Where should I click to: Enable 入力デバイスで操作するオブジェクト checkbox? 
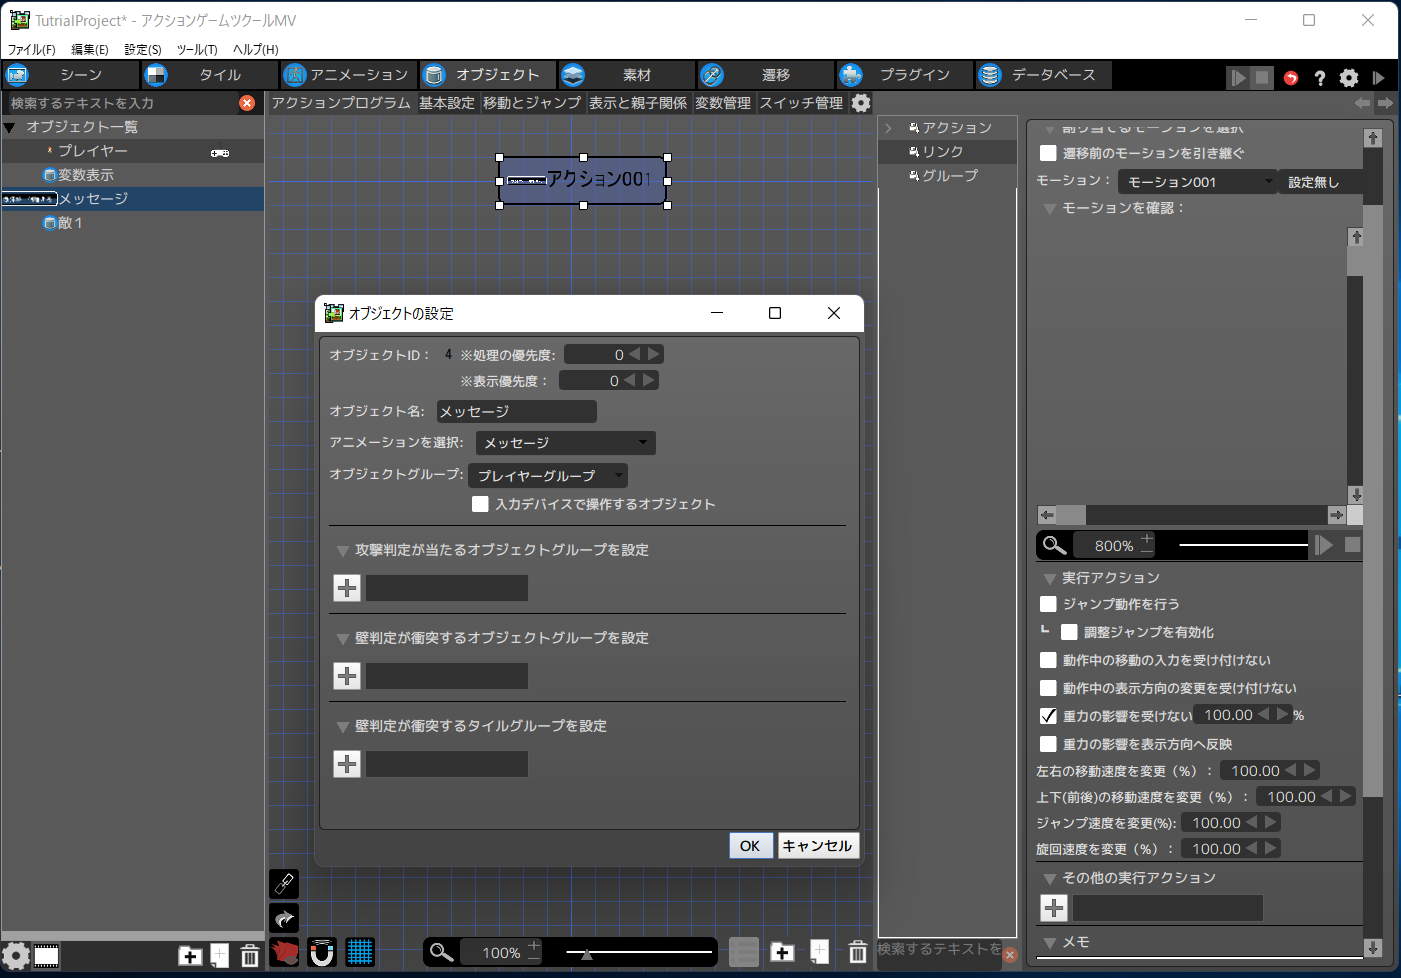point(480,504)
